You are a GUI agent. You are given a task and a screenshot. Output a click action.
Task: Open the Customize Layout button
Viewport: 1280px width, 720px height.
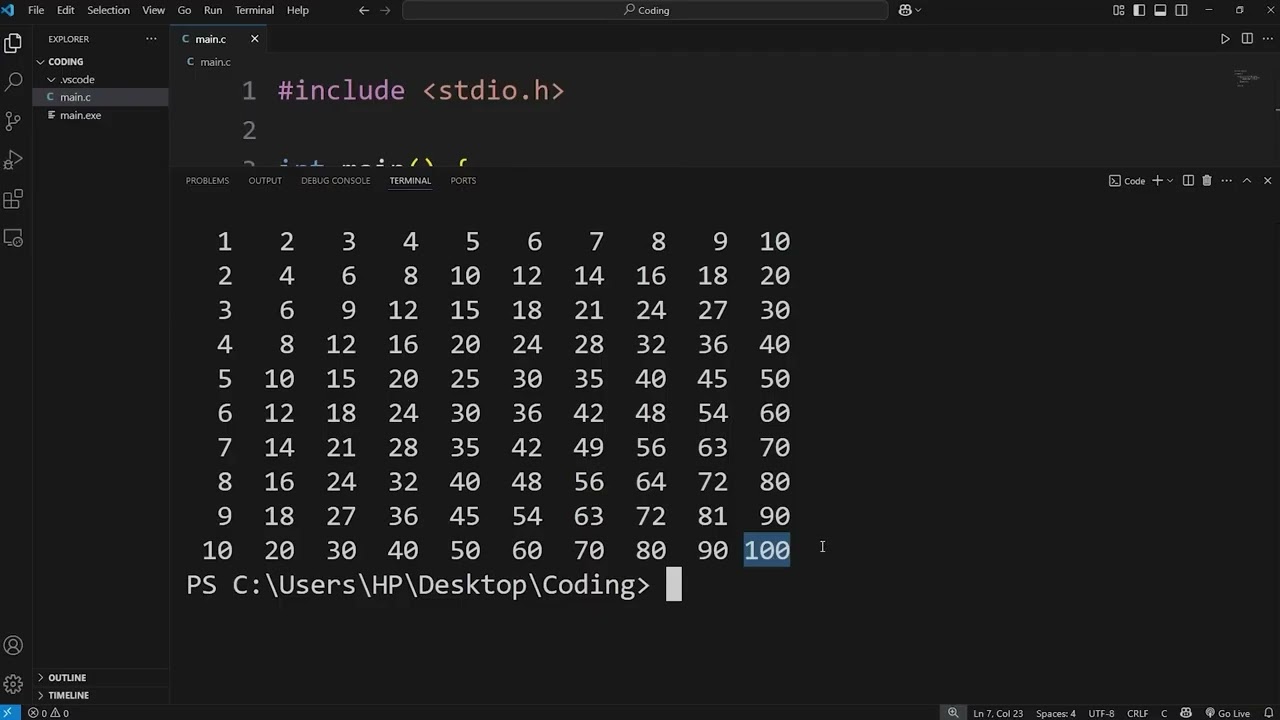(1119, 10)
